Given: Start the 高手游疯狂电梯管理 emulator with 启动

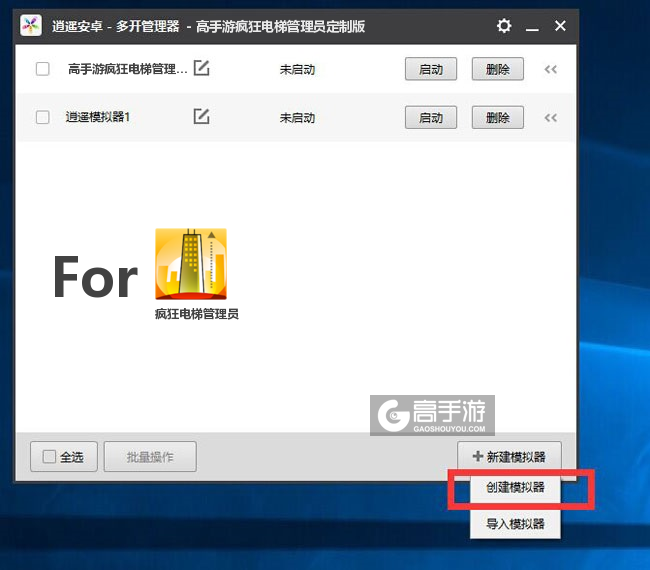Looking at the screenshot, I should (431, 69).
